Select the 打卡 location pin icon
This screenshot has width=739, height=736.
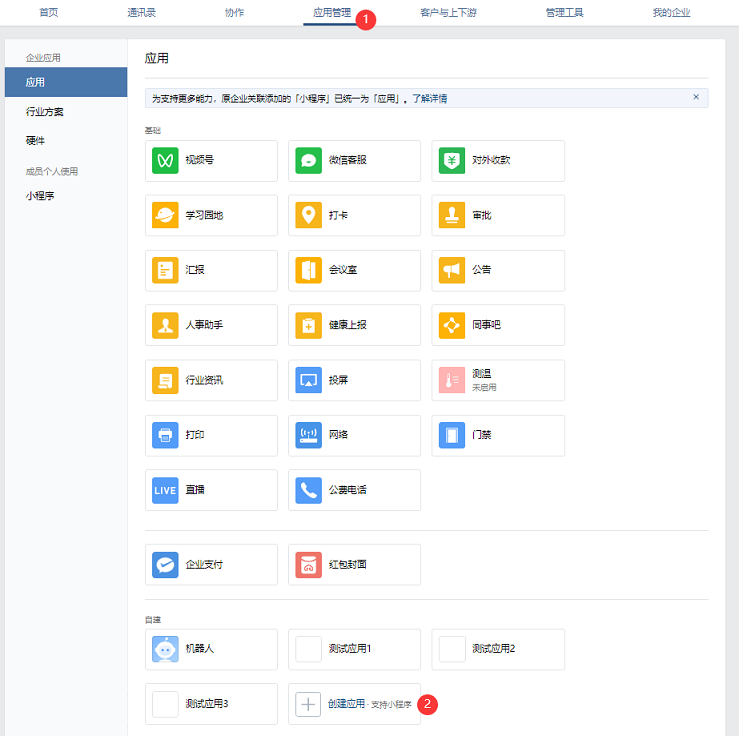[x=308, y=215]
